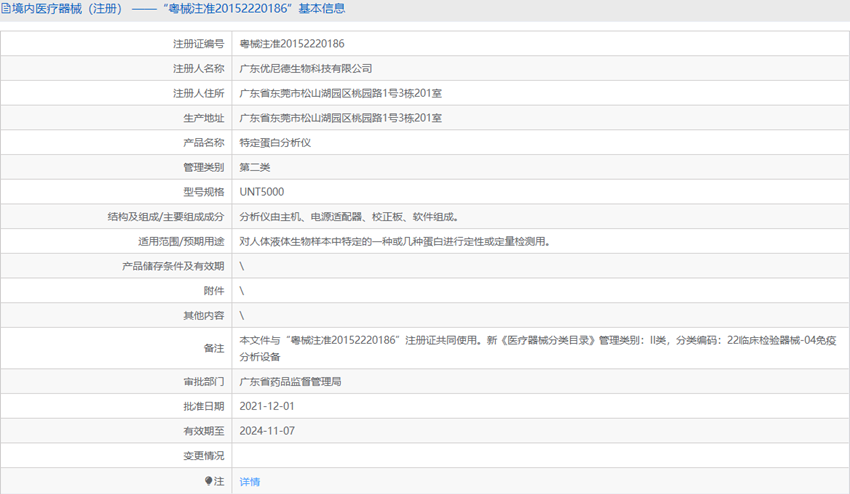Select the value 广东省药品监督管理局
Viewport: 850px width, 494px height.
click(290, 382)
